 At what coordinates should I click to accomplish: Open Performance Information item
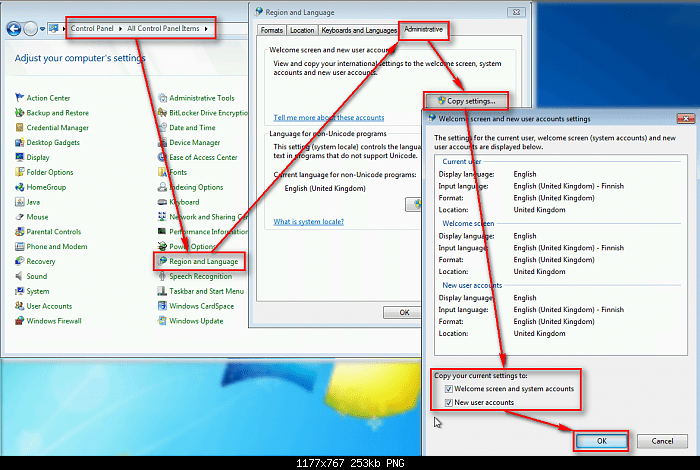coord(203,232)
